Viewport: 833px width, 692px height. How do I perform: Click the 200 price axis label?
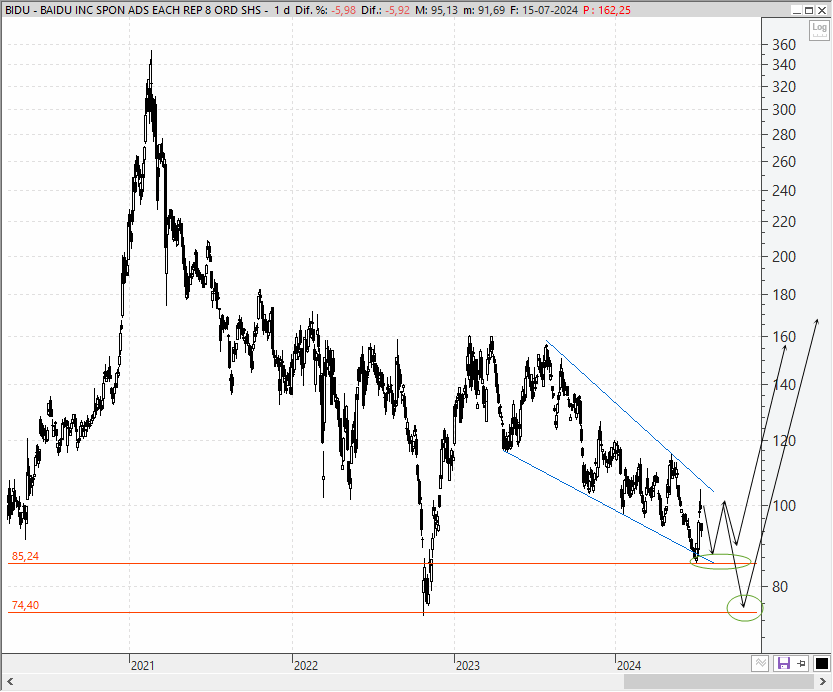click(x=784, y=257)
